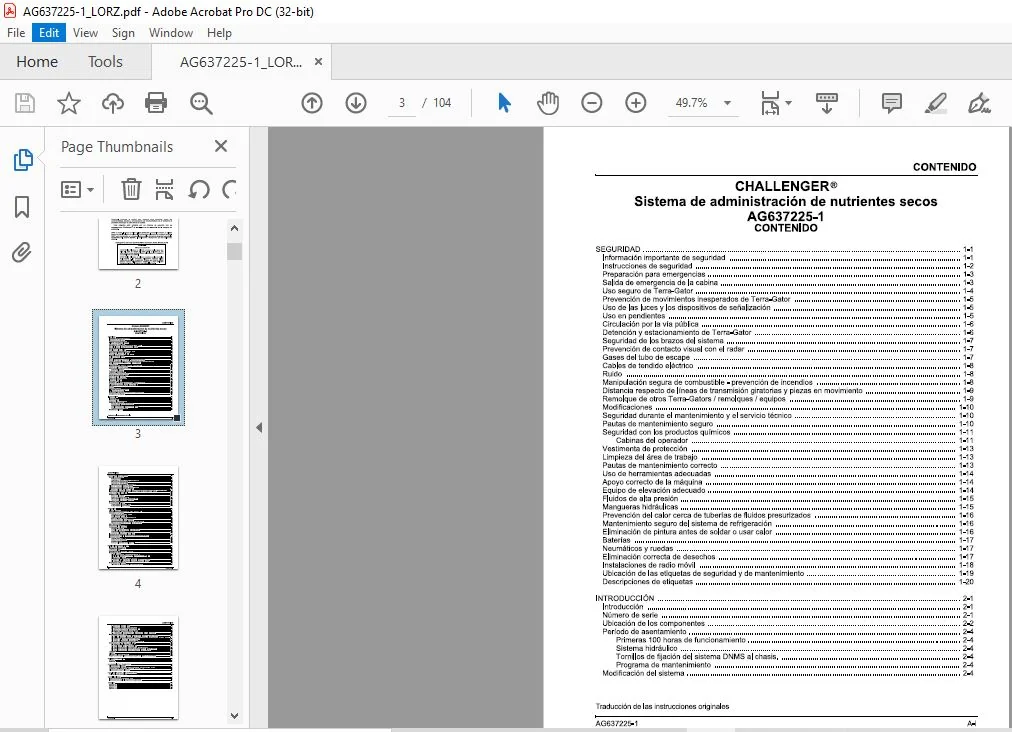
Task: Click the page number input field
Action: [401, 103]
